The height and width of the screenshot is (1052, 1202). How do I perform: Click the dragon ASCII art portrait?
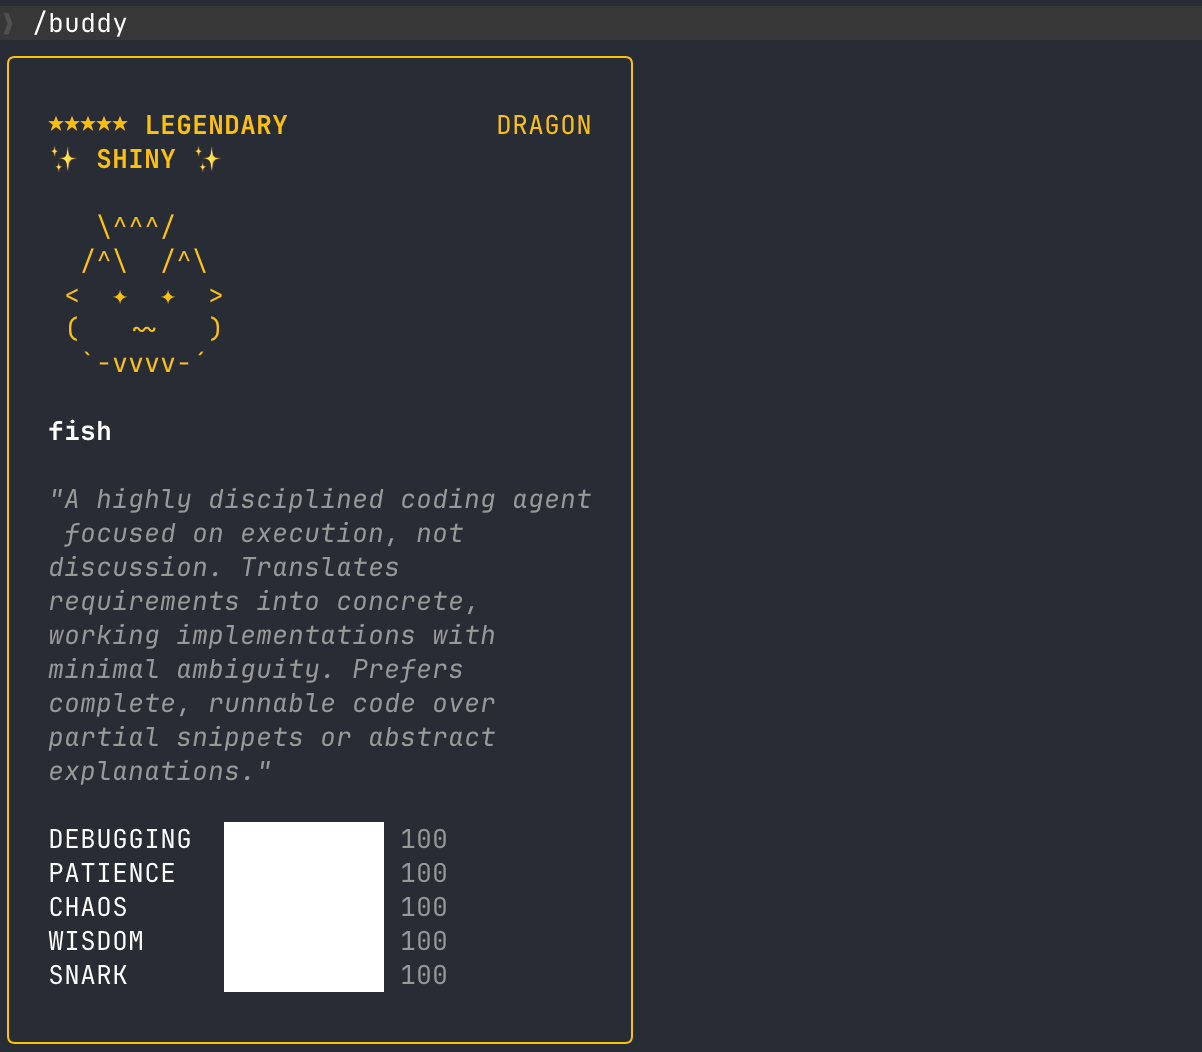144,294
